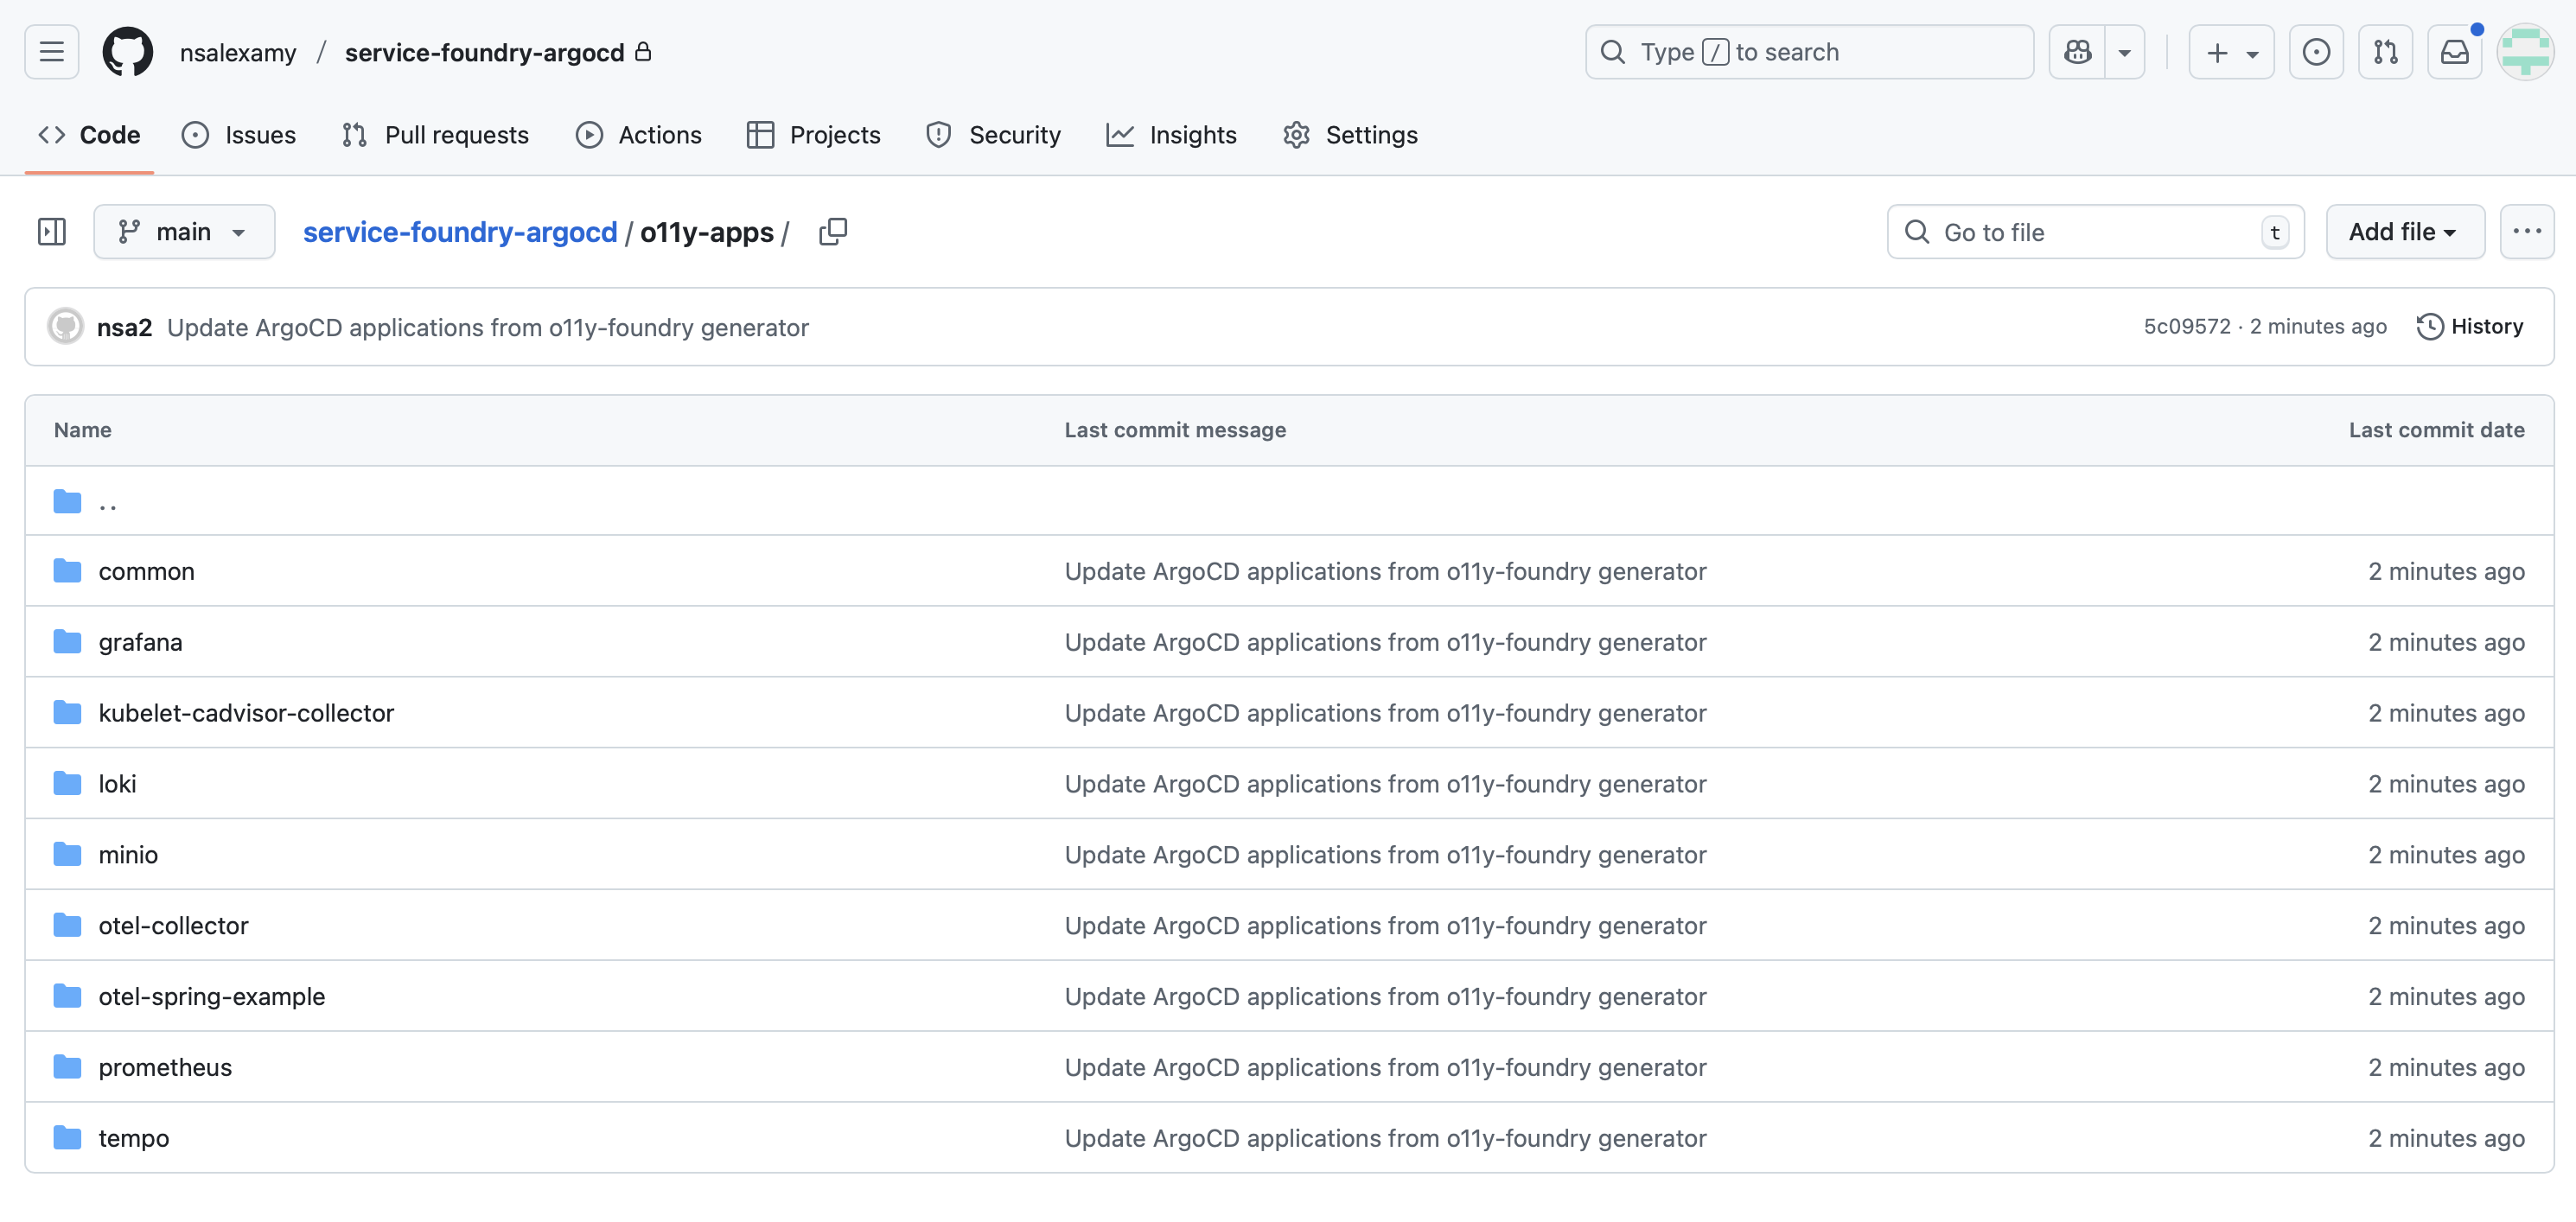2576x1222 pixels.
Task: Expand the Copilot dropdown arrow
Action: coord(2125,52)
